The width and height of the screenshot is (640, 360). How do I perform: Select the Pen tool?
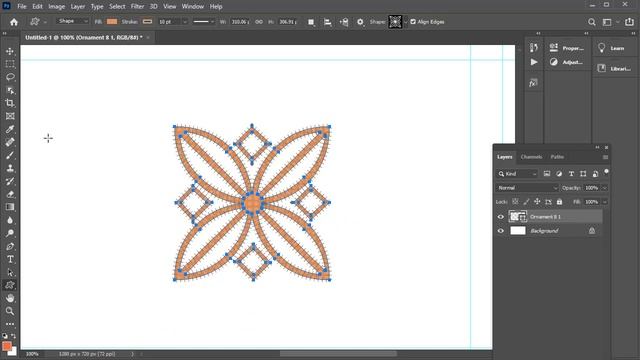coord(10,247)
